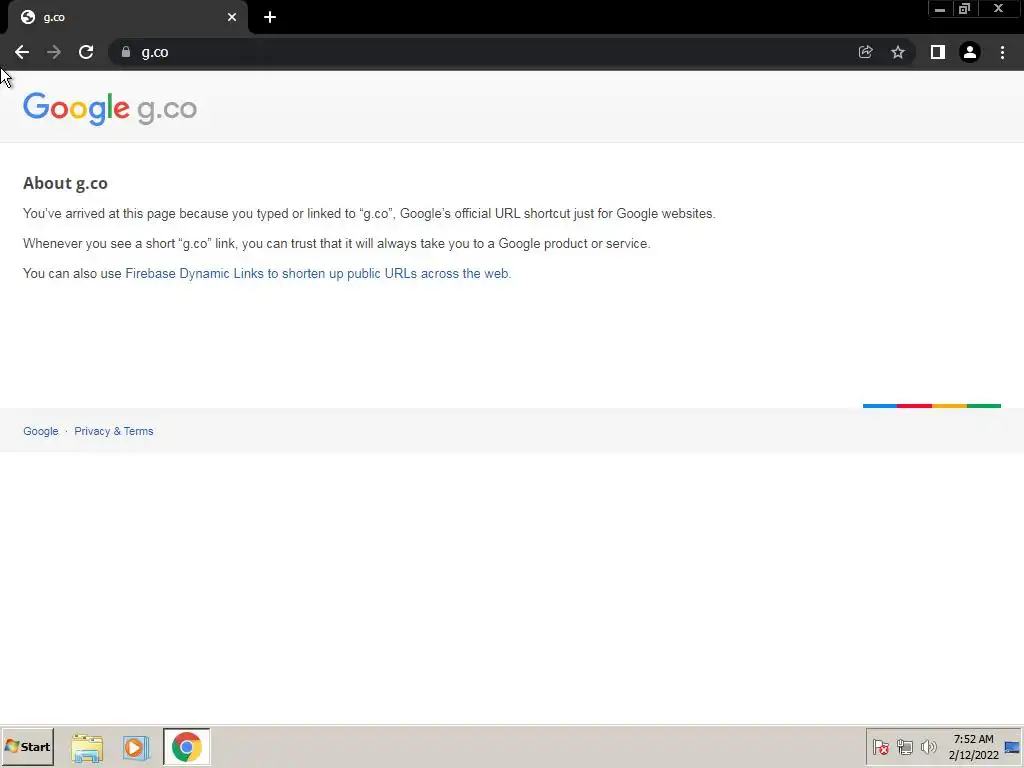1024x768 pixels.
Task: Restore down the Chrome window
Action: (964, 9)
